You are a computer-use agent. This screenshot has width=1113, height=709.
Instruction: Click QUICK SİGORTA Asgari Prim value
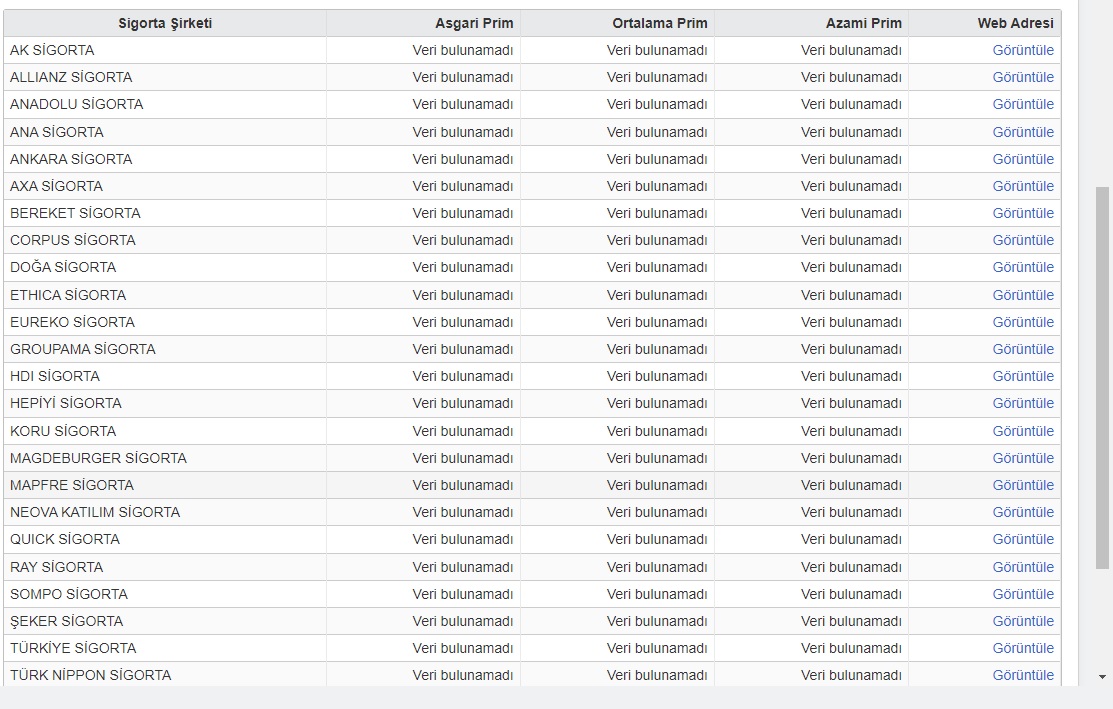(463, 539)
